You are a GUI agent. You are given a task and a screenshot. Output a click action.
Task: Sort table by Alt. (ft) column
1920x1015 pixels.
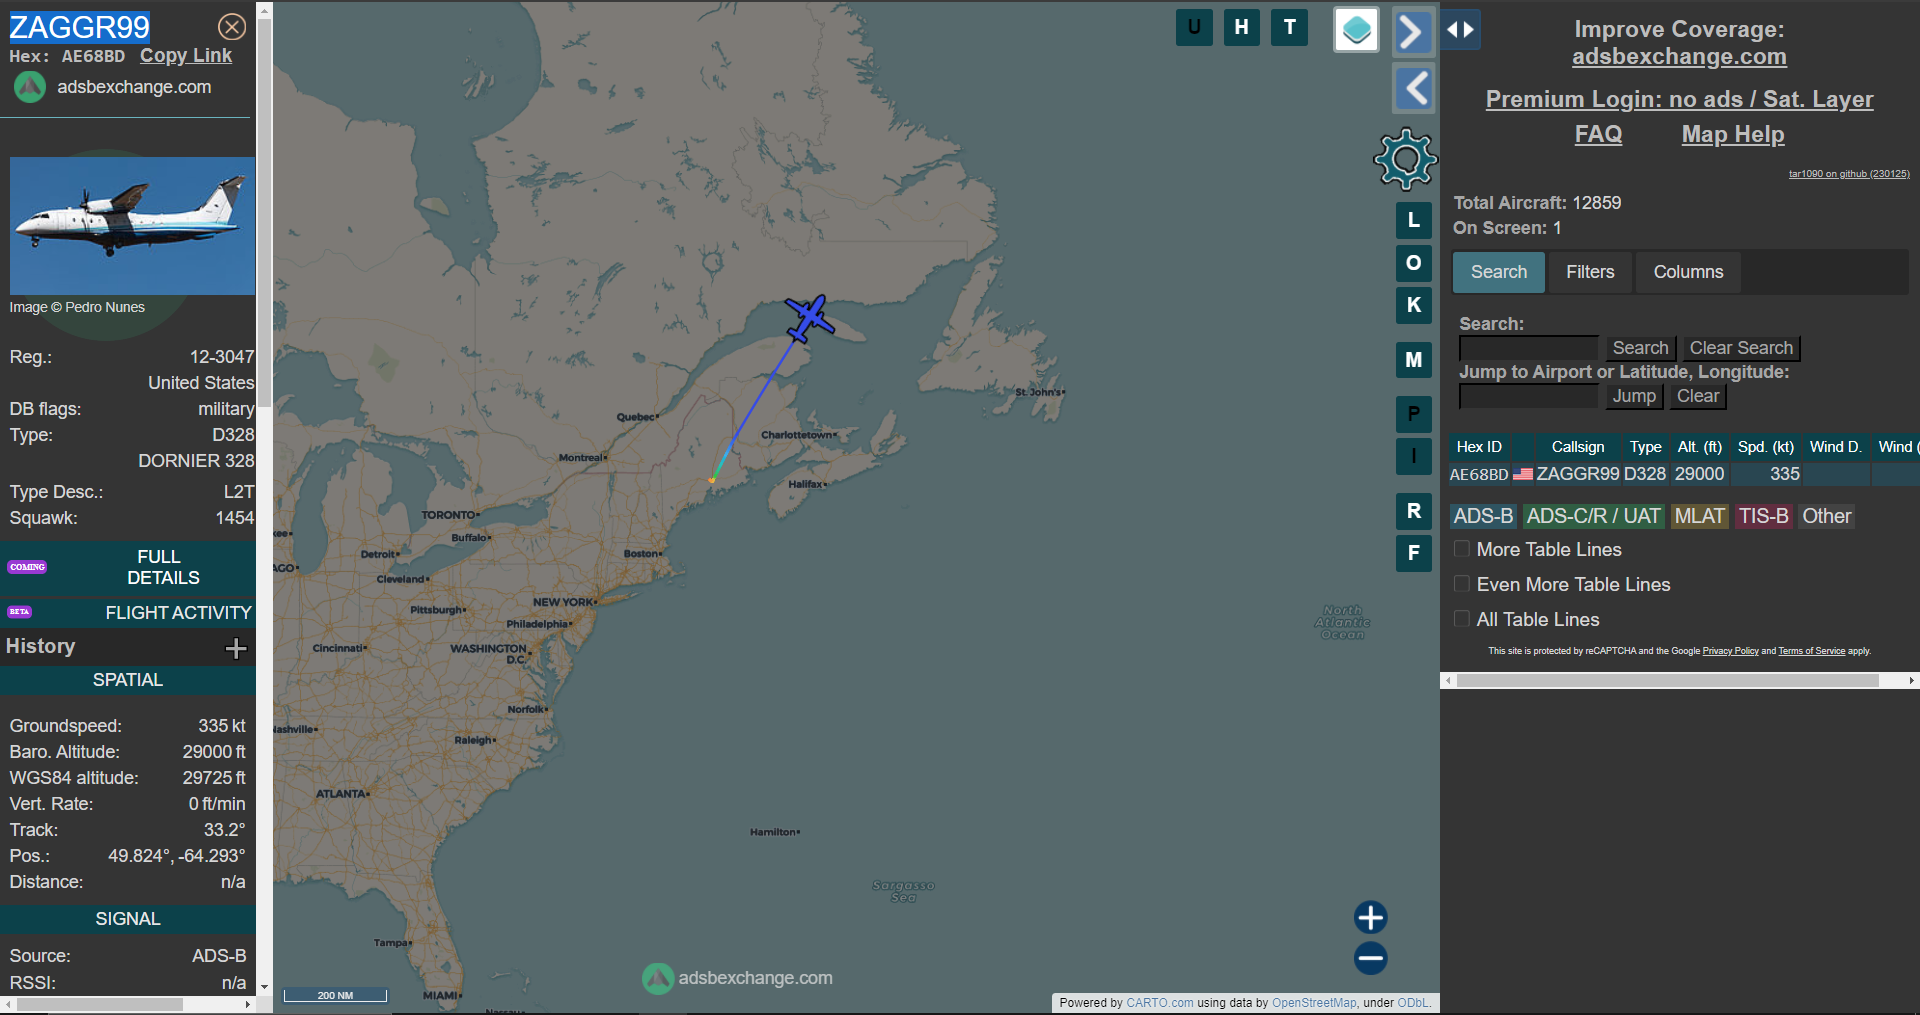(x=1700, y=447)
